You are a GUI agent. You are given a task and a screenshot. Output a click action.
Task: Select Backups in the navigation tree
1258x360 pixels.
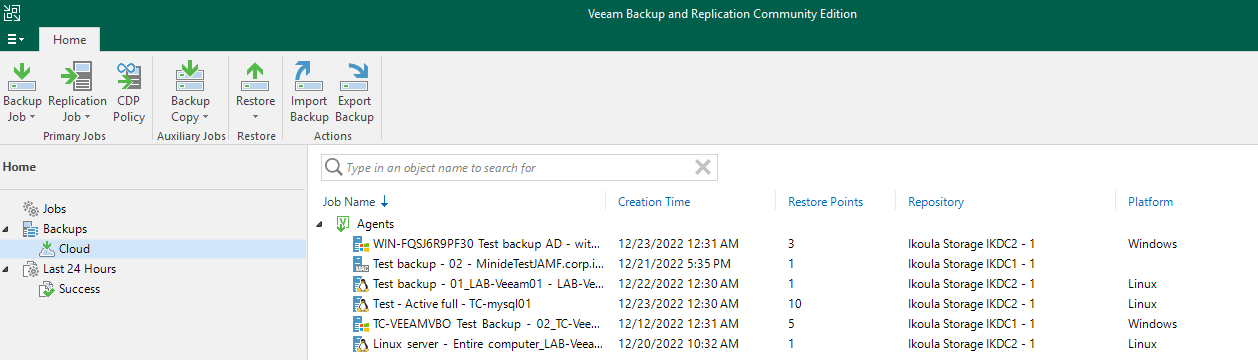point(64,229)
